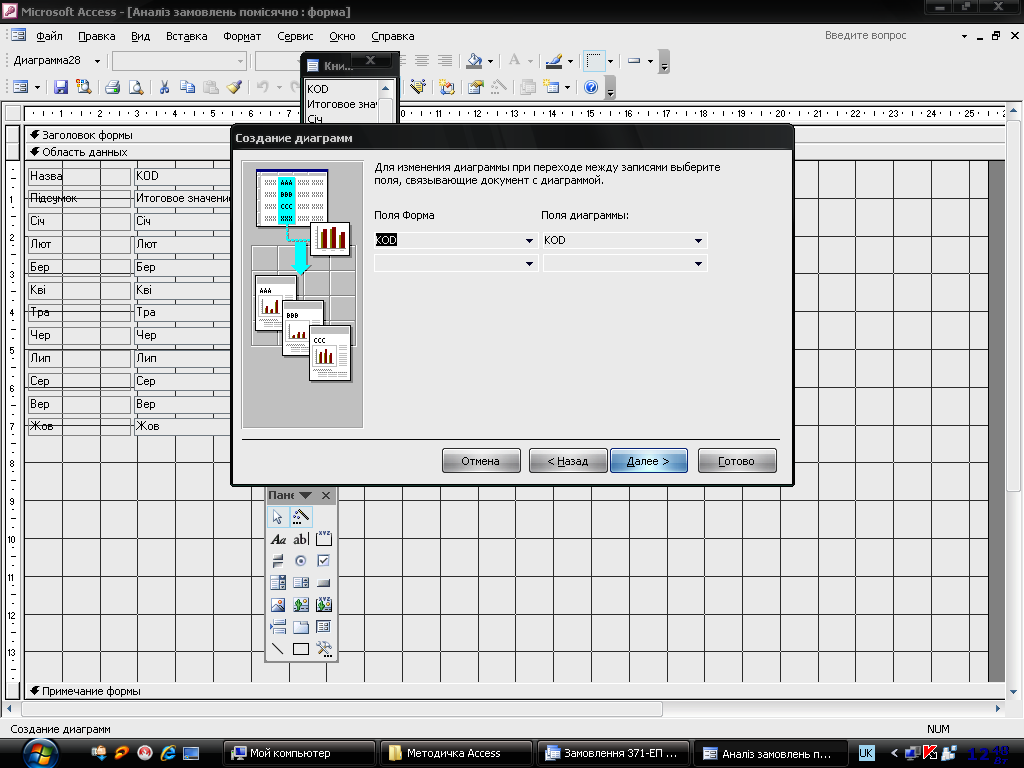Select the Page Break tool

pyautogui.click(x=278, y=627)
